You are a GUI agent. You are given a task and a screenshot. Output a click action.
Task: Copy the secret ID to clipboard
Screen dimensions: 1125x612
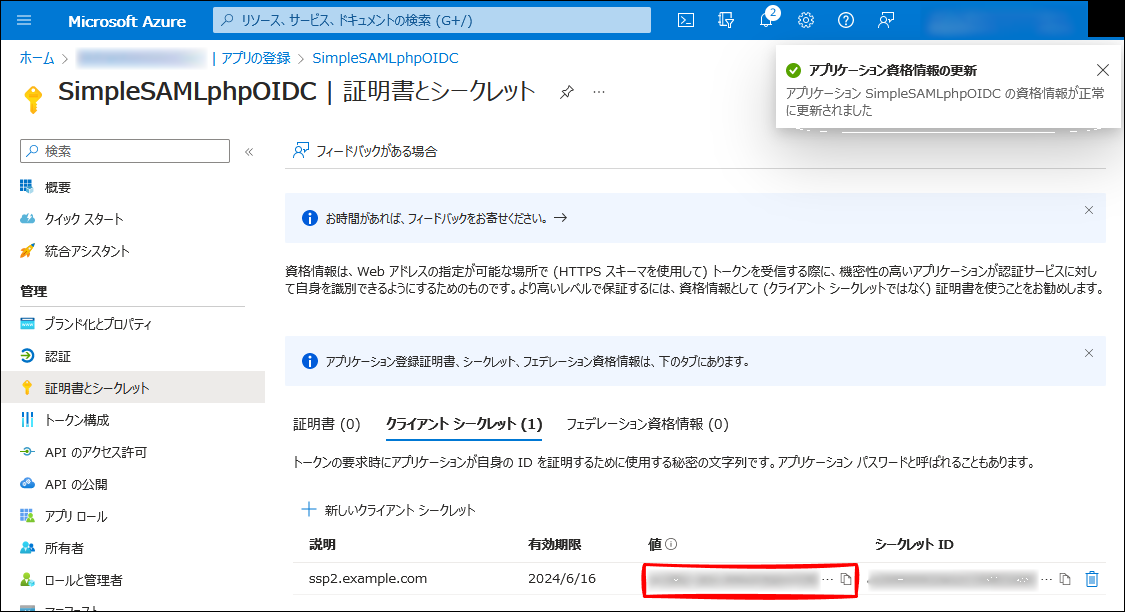[x=1065, y=579]
